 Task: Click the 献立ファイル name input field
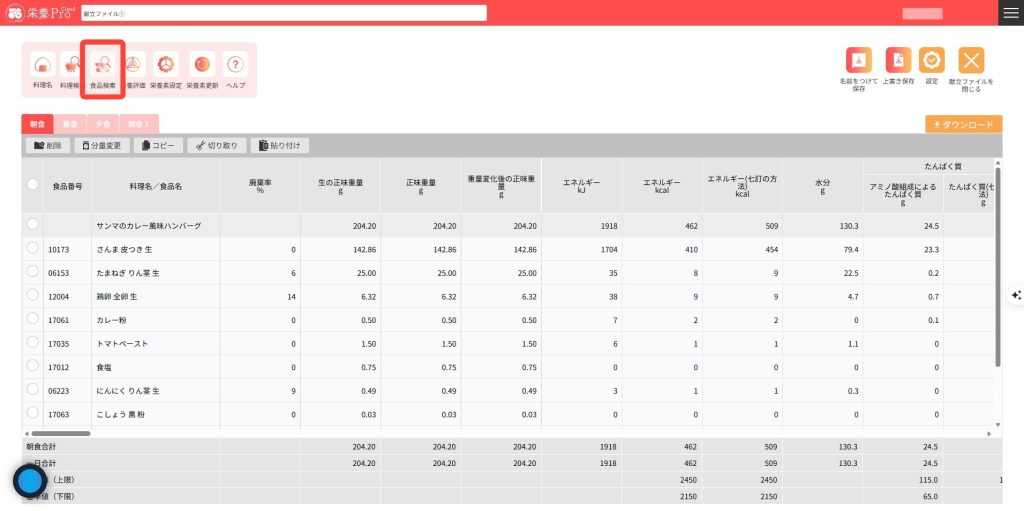pos(283,13)
